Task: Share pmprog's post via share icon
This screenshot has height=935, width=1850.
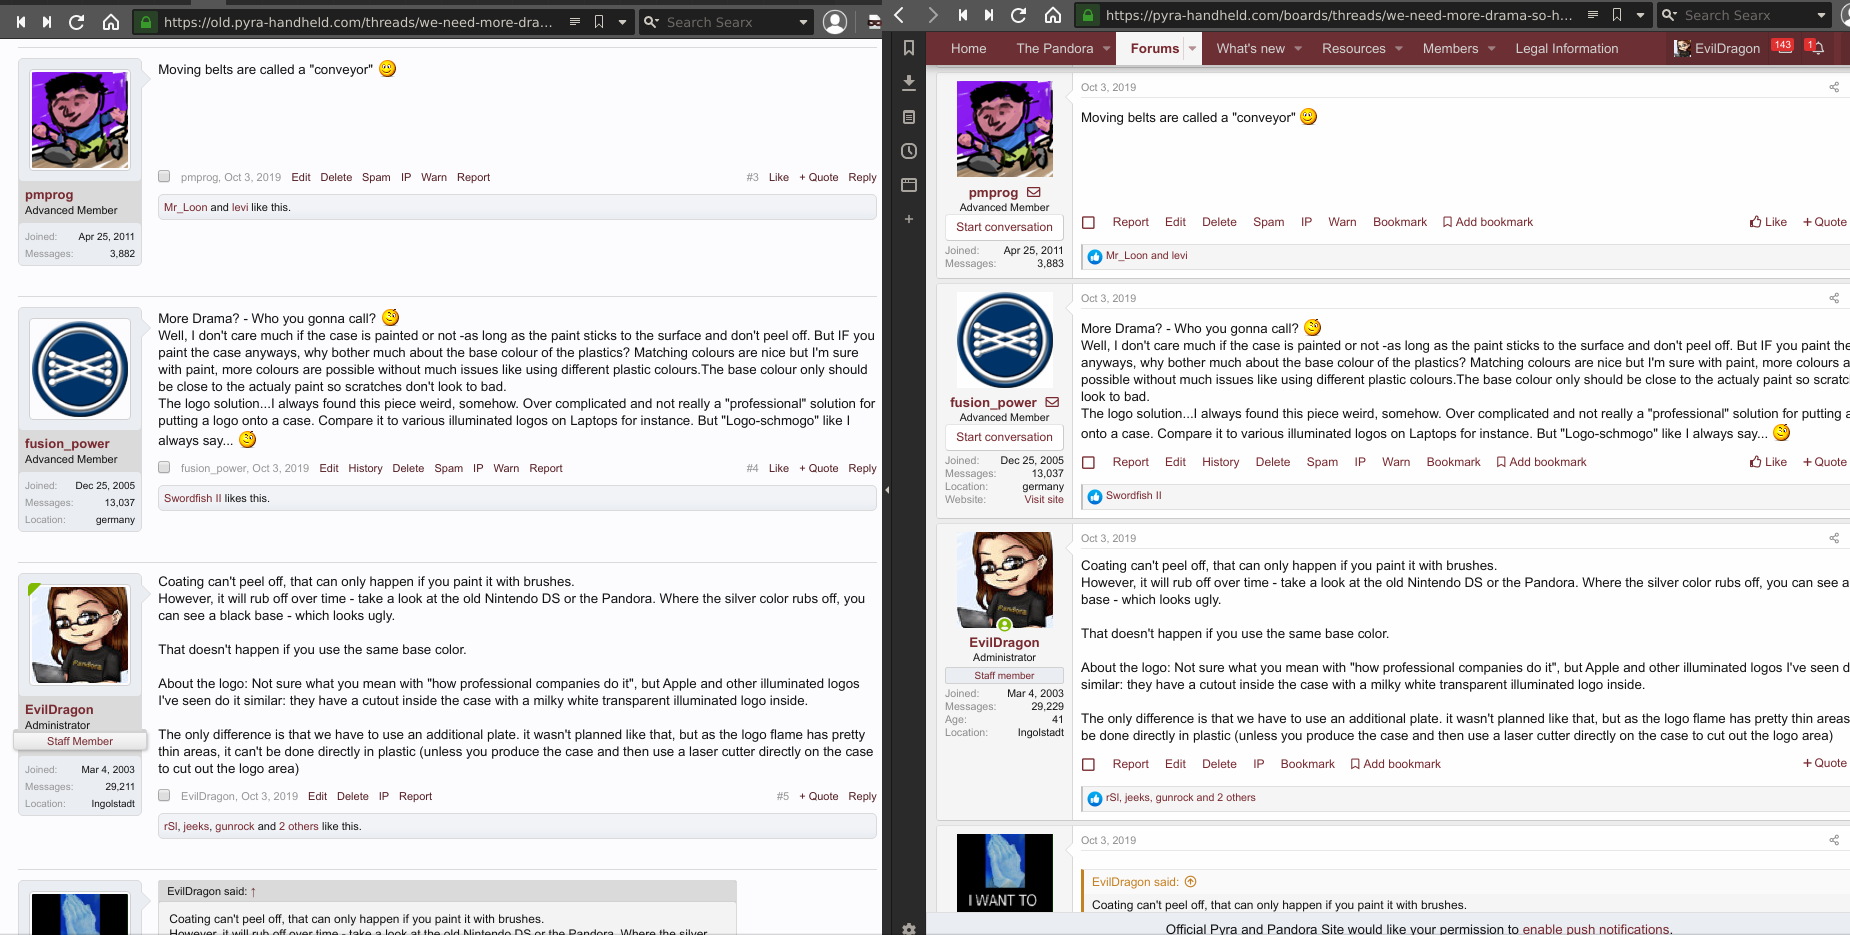Action: [1833, 87]
